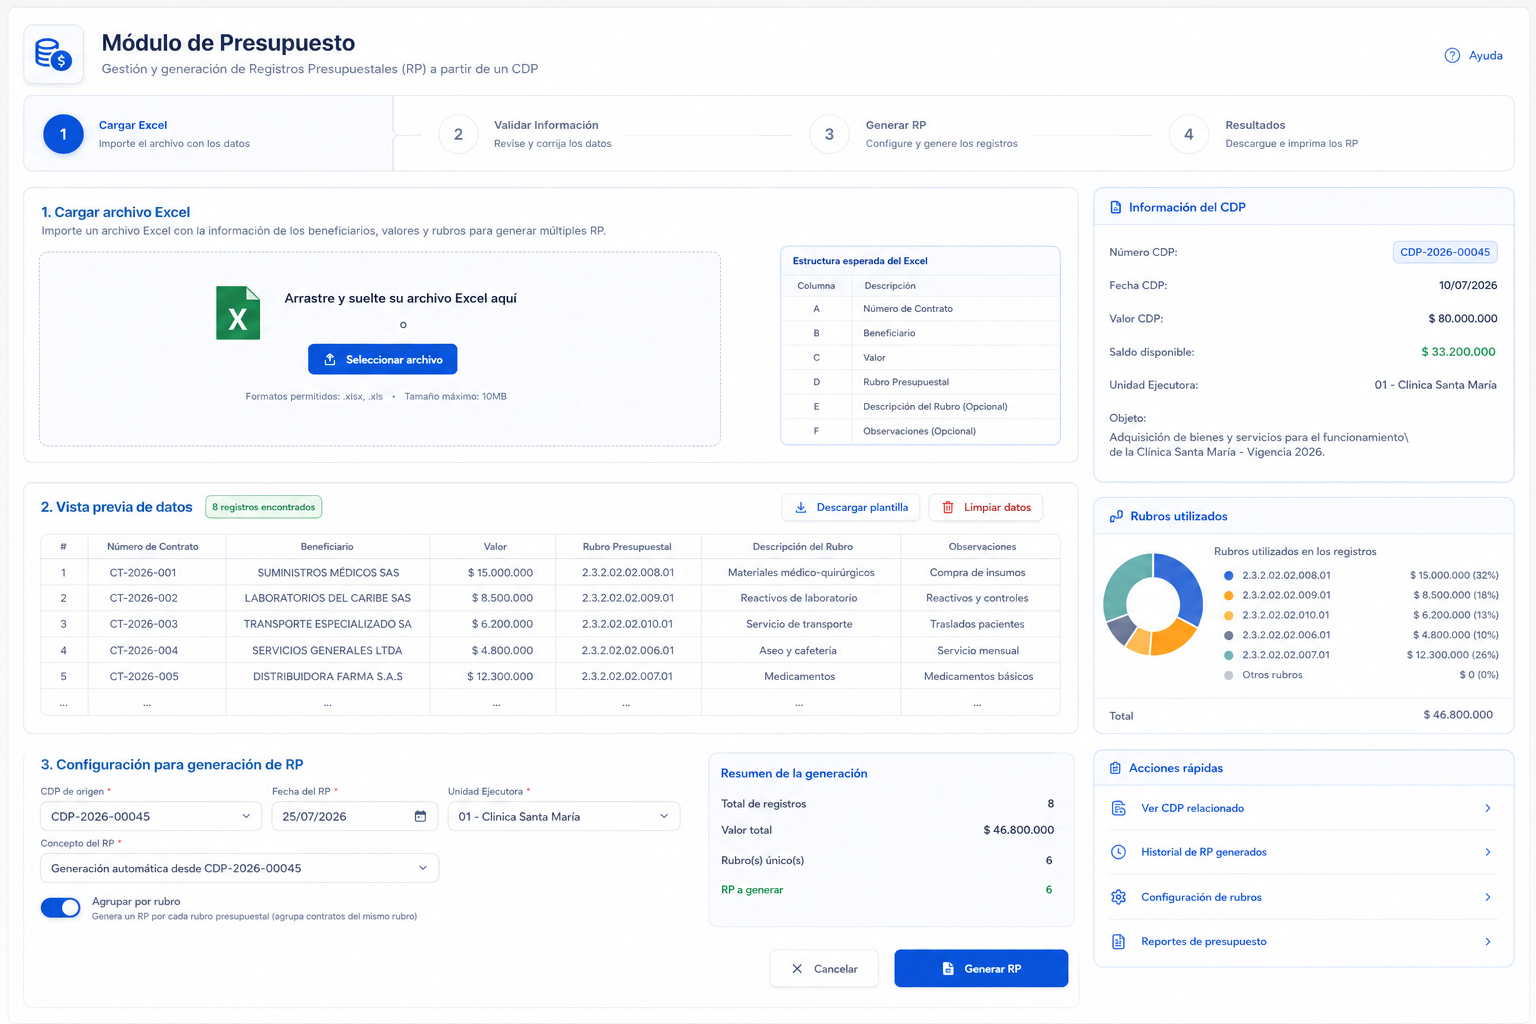Select the $ 4.800.000 value in the table
1536x1024 pixels.
click(x=500, y=651)
